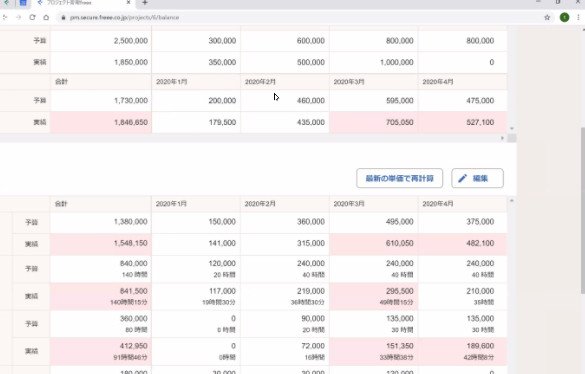Navigate forward with the forward arrow
The width and height of the screenshot is (585, 374).
[x=19, y=18]
